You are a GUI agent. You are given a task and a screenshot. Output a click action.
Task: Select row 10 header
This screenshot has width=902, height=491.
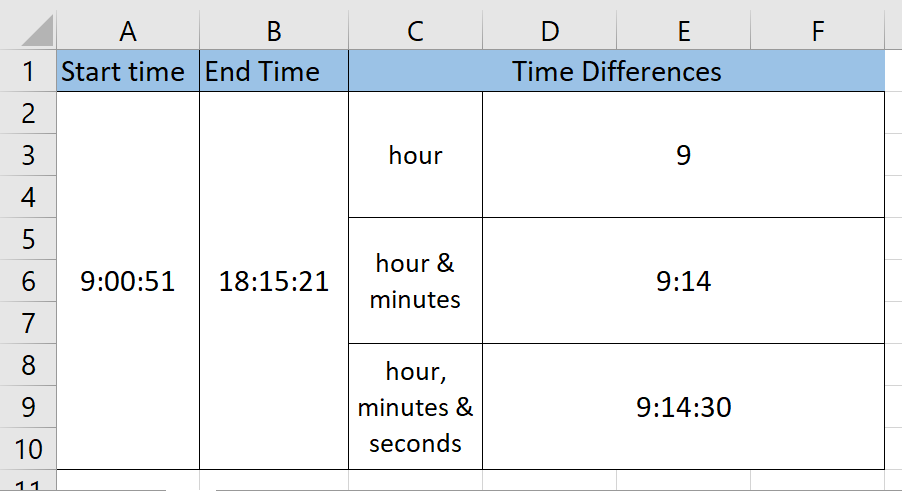coord(27,449)
